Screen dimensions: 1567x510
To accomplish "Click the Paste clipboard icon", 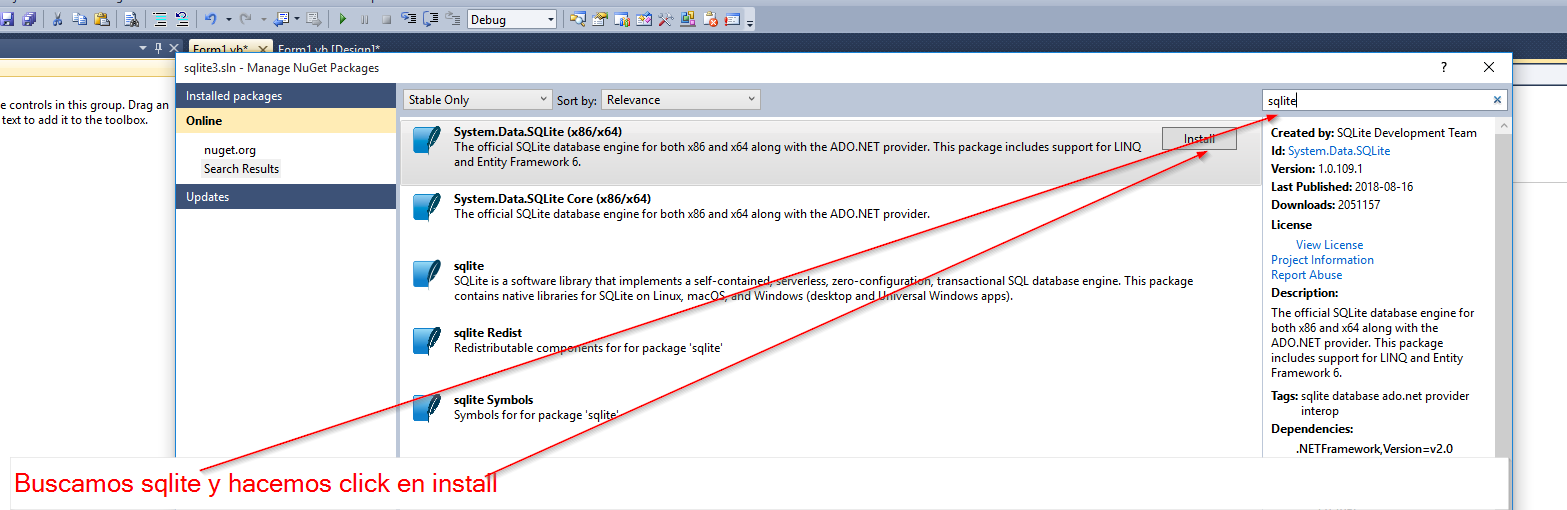I will coord(101,19).
